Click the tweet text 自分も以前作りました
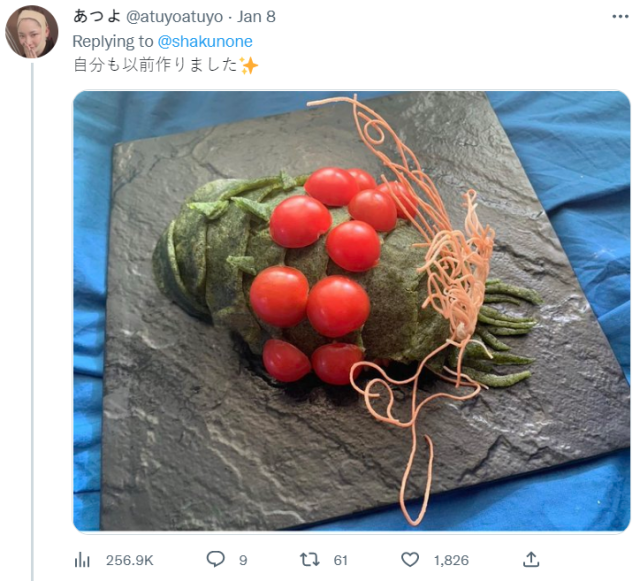The width and height of the screenshot is (640, 581). (155, 65)
